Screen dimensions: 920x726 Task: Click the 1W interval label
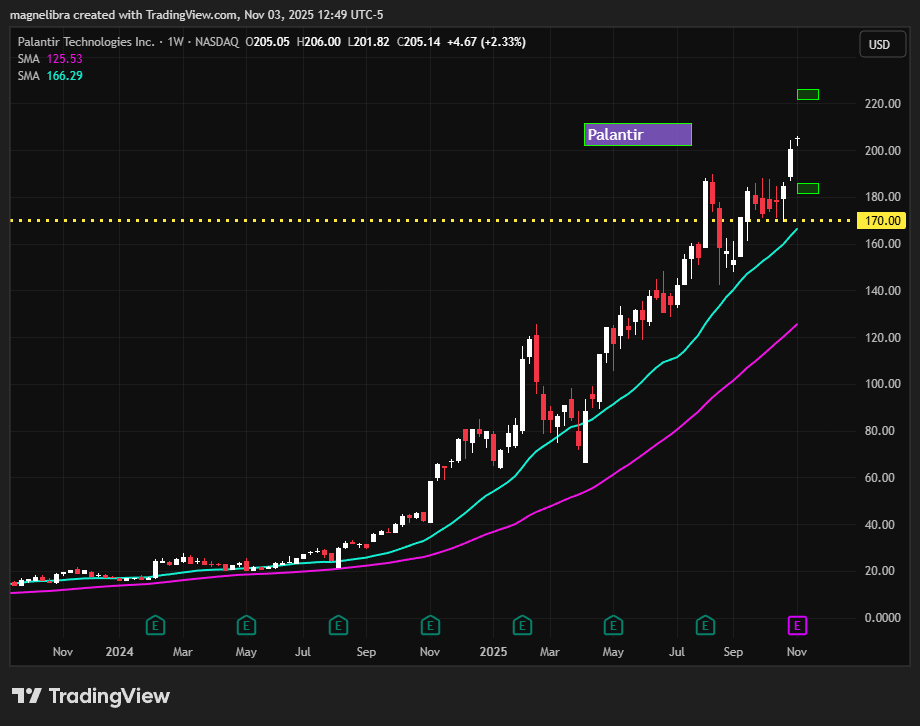click(x=175, y=42)
